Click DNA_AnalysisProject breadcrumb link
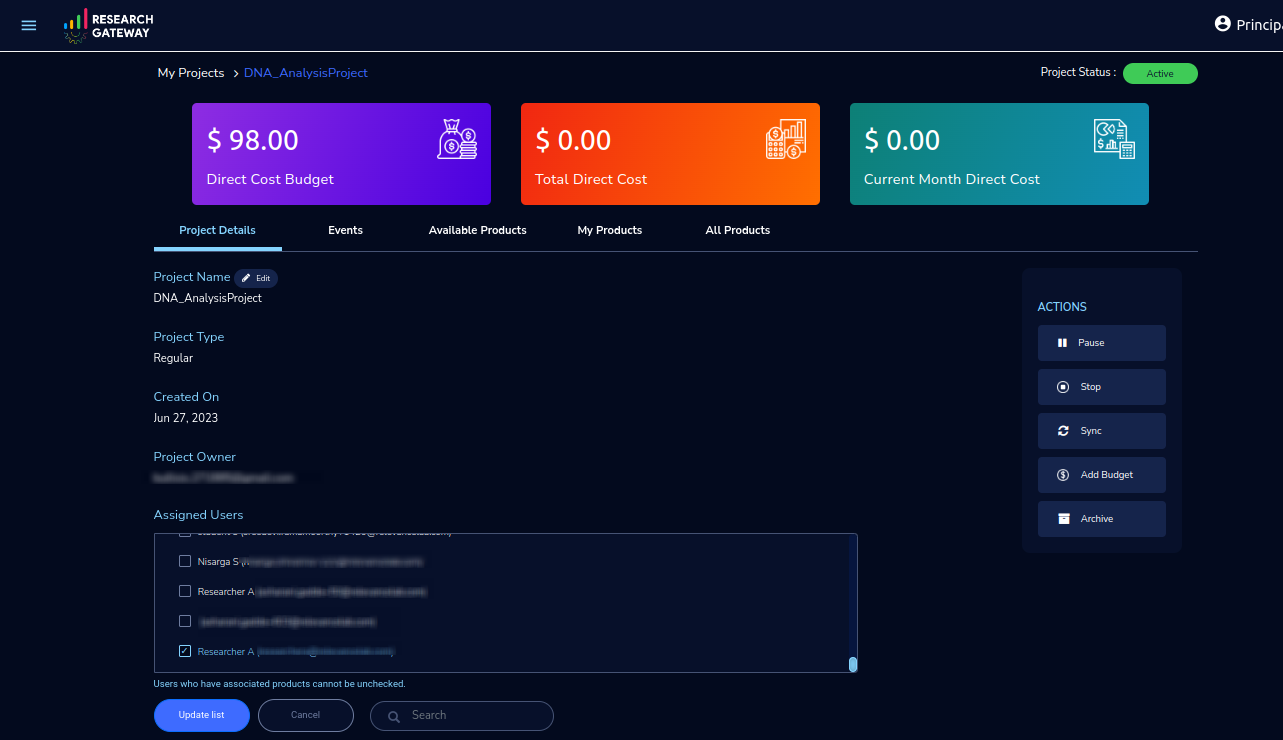Image resolution: width=1283 pixels, height=740 pixels. tap(306, 73)
